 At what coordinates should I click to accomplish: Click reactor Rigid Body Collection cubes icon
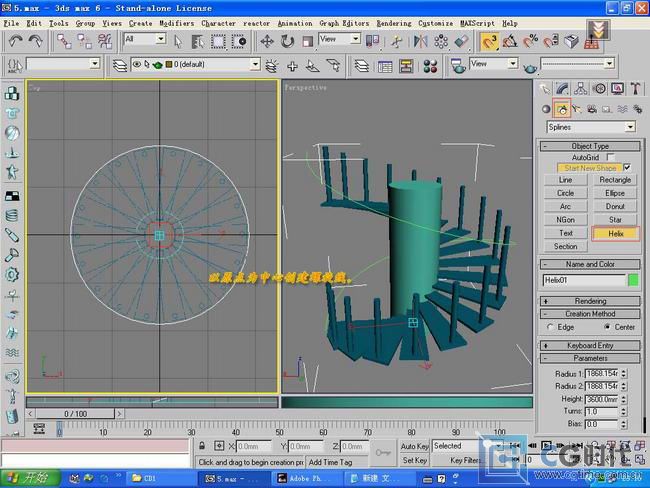pyautogui.click(x=12, y=93)
